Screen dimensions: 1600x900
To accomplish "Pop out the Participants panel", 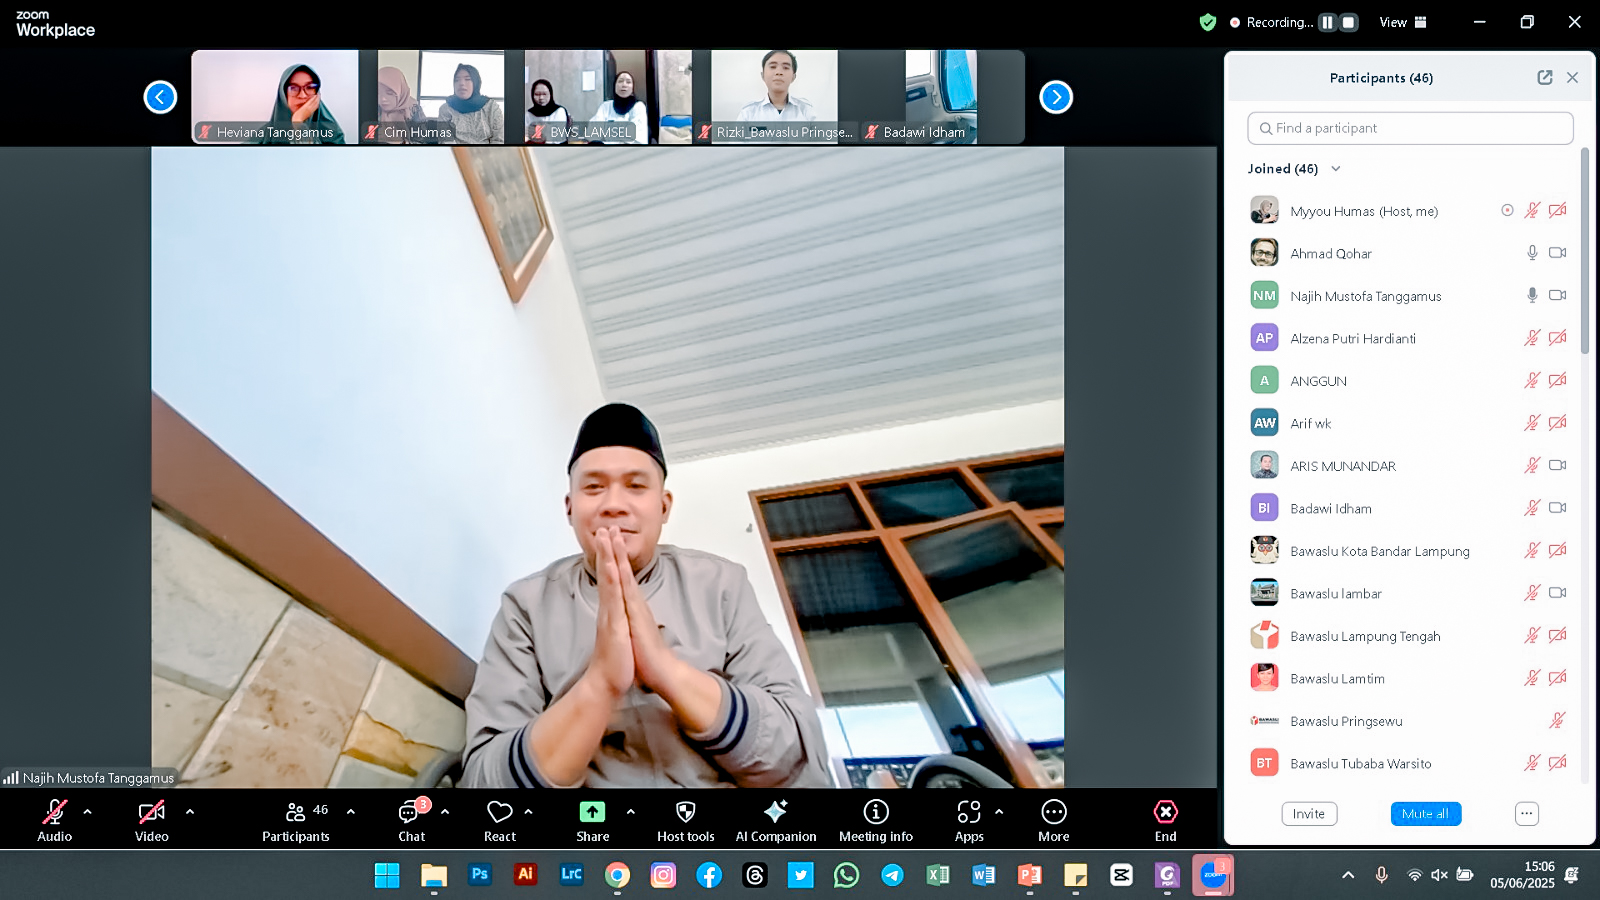I will pyautogui.click(x=1545, y=77).
